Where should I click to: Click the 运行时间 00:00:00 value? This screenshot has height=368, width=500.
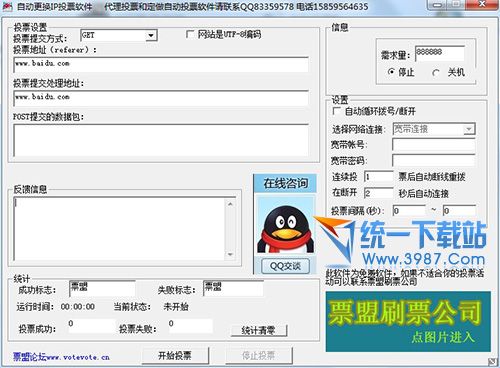click(x=78, y=307)
